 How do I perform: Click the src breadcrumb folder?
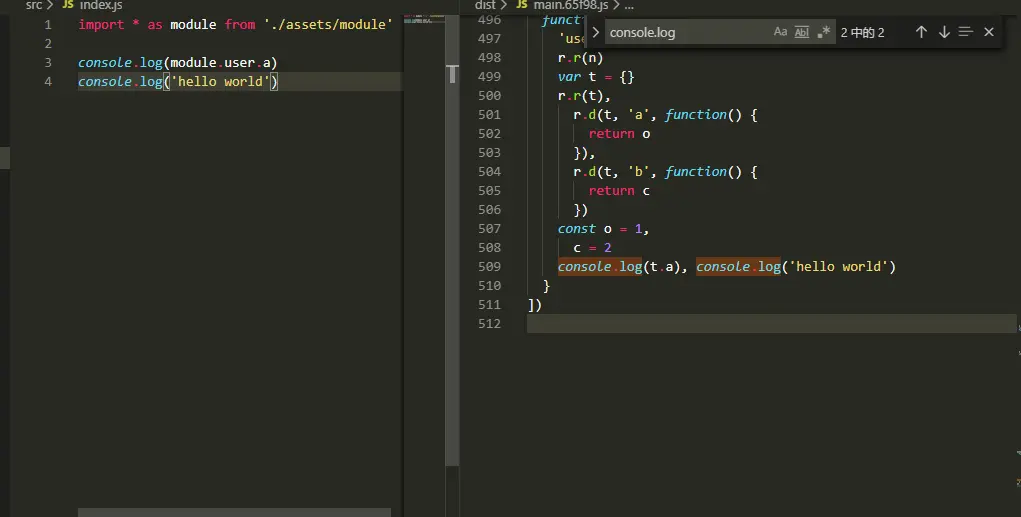(x=33, y=5)
